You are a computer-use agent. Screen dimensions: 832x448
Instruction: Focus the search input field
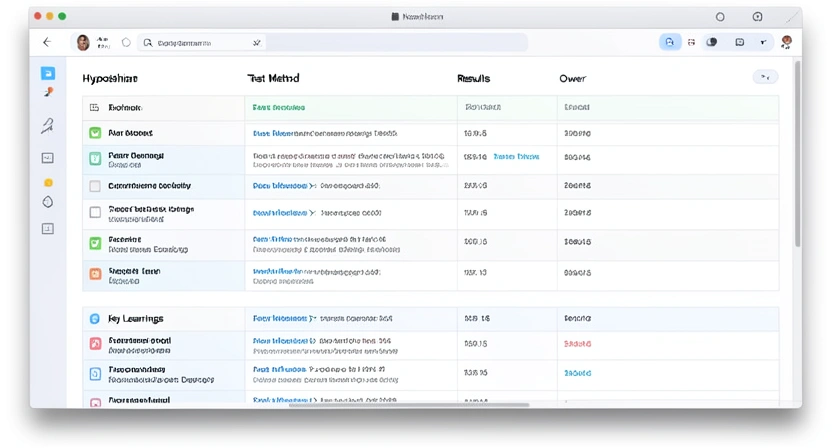coord(202,43)
